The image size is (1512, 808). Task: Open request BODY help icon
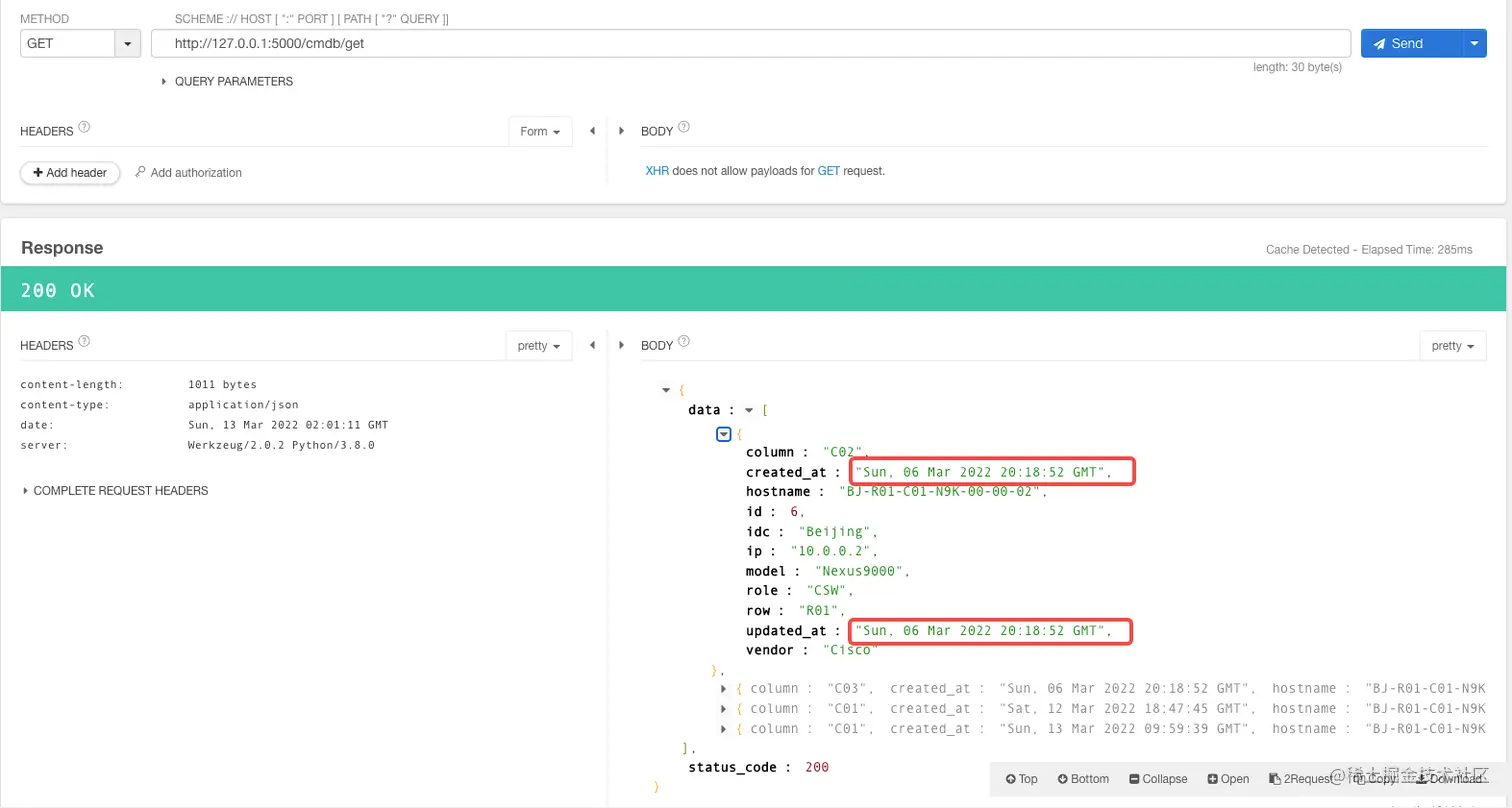(684, 128)
